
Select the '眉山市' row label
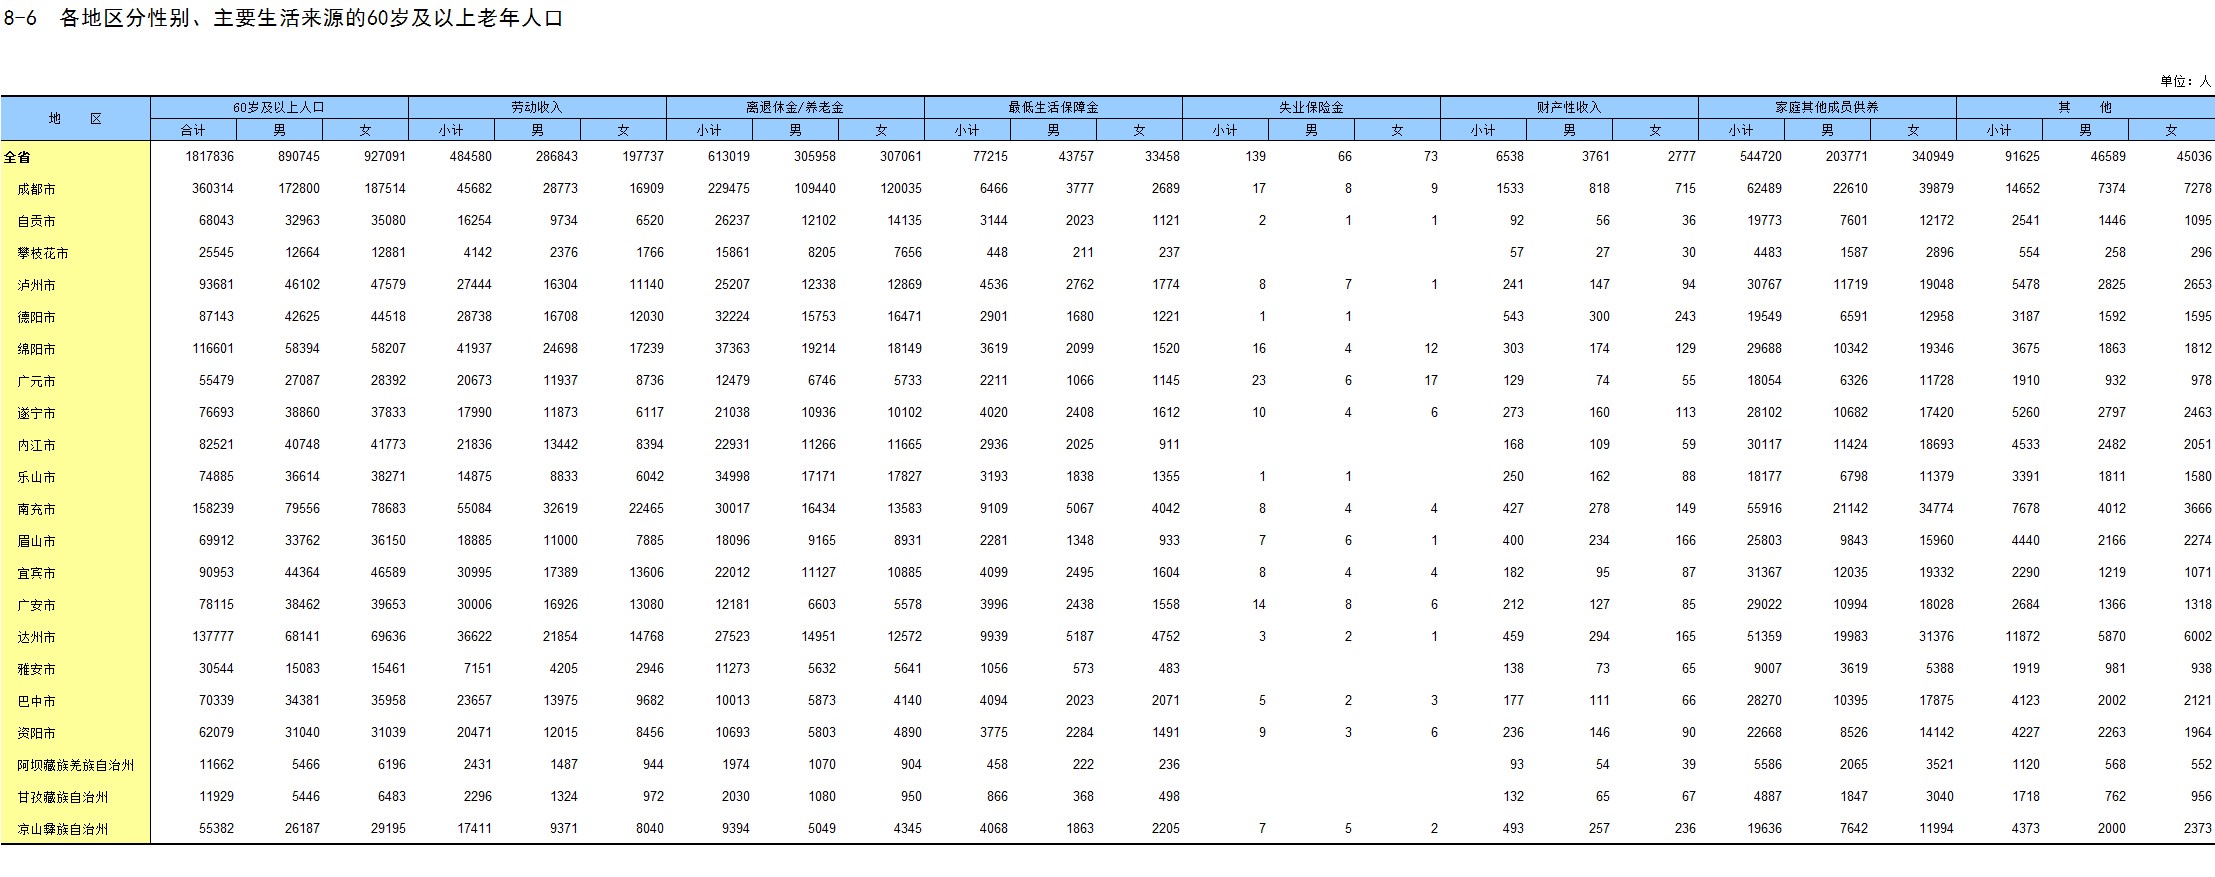36,541
